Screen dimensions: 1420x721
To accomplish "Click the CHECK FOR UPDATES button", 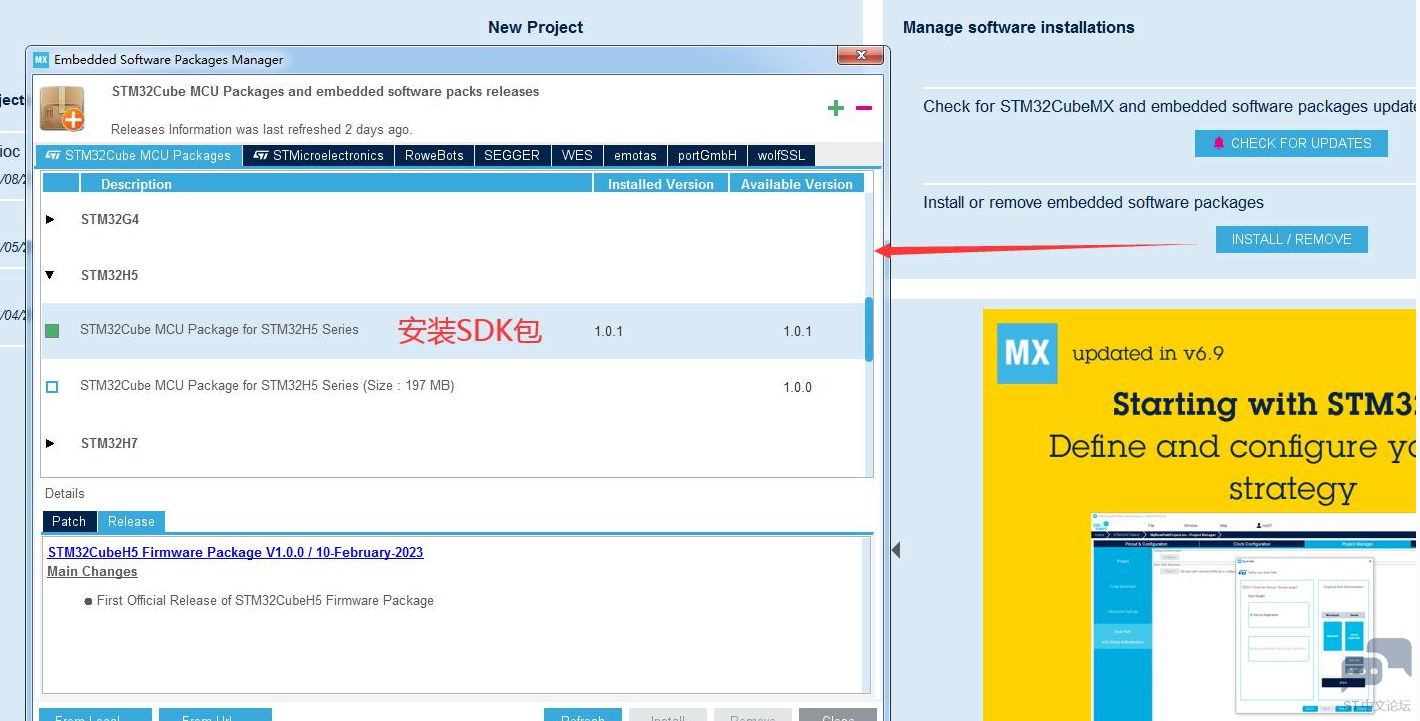I will tap(1291, 143).
